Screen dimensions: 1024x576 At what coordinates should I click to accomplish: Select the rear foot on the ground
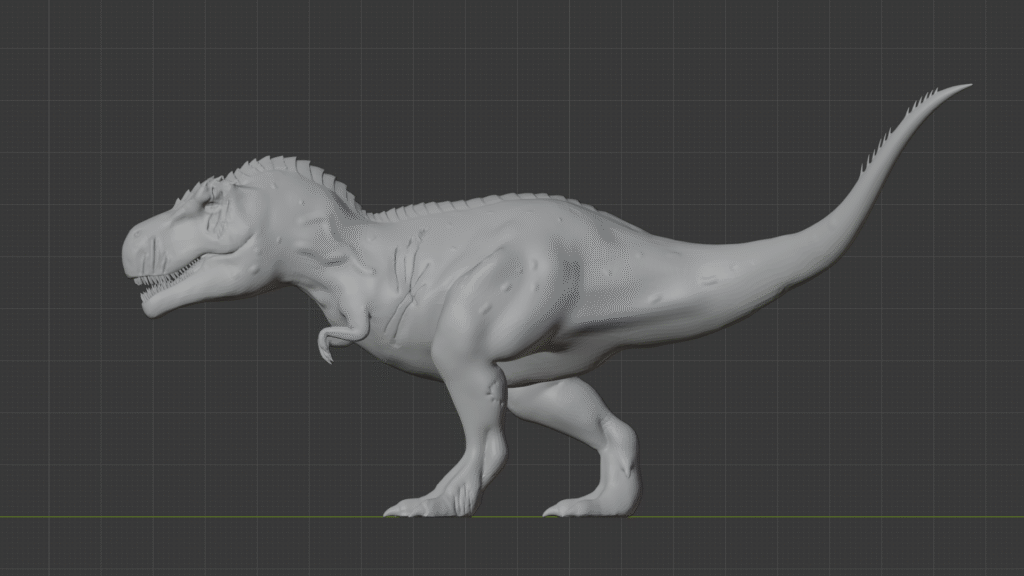585,505
